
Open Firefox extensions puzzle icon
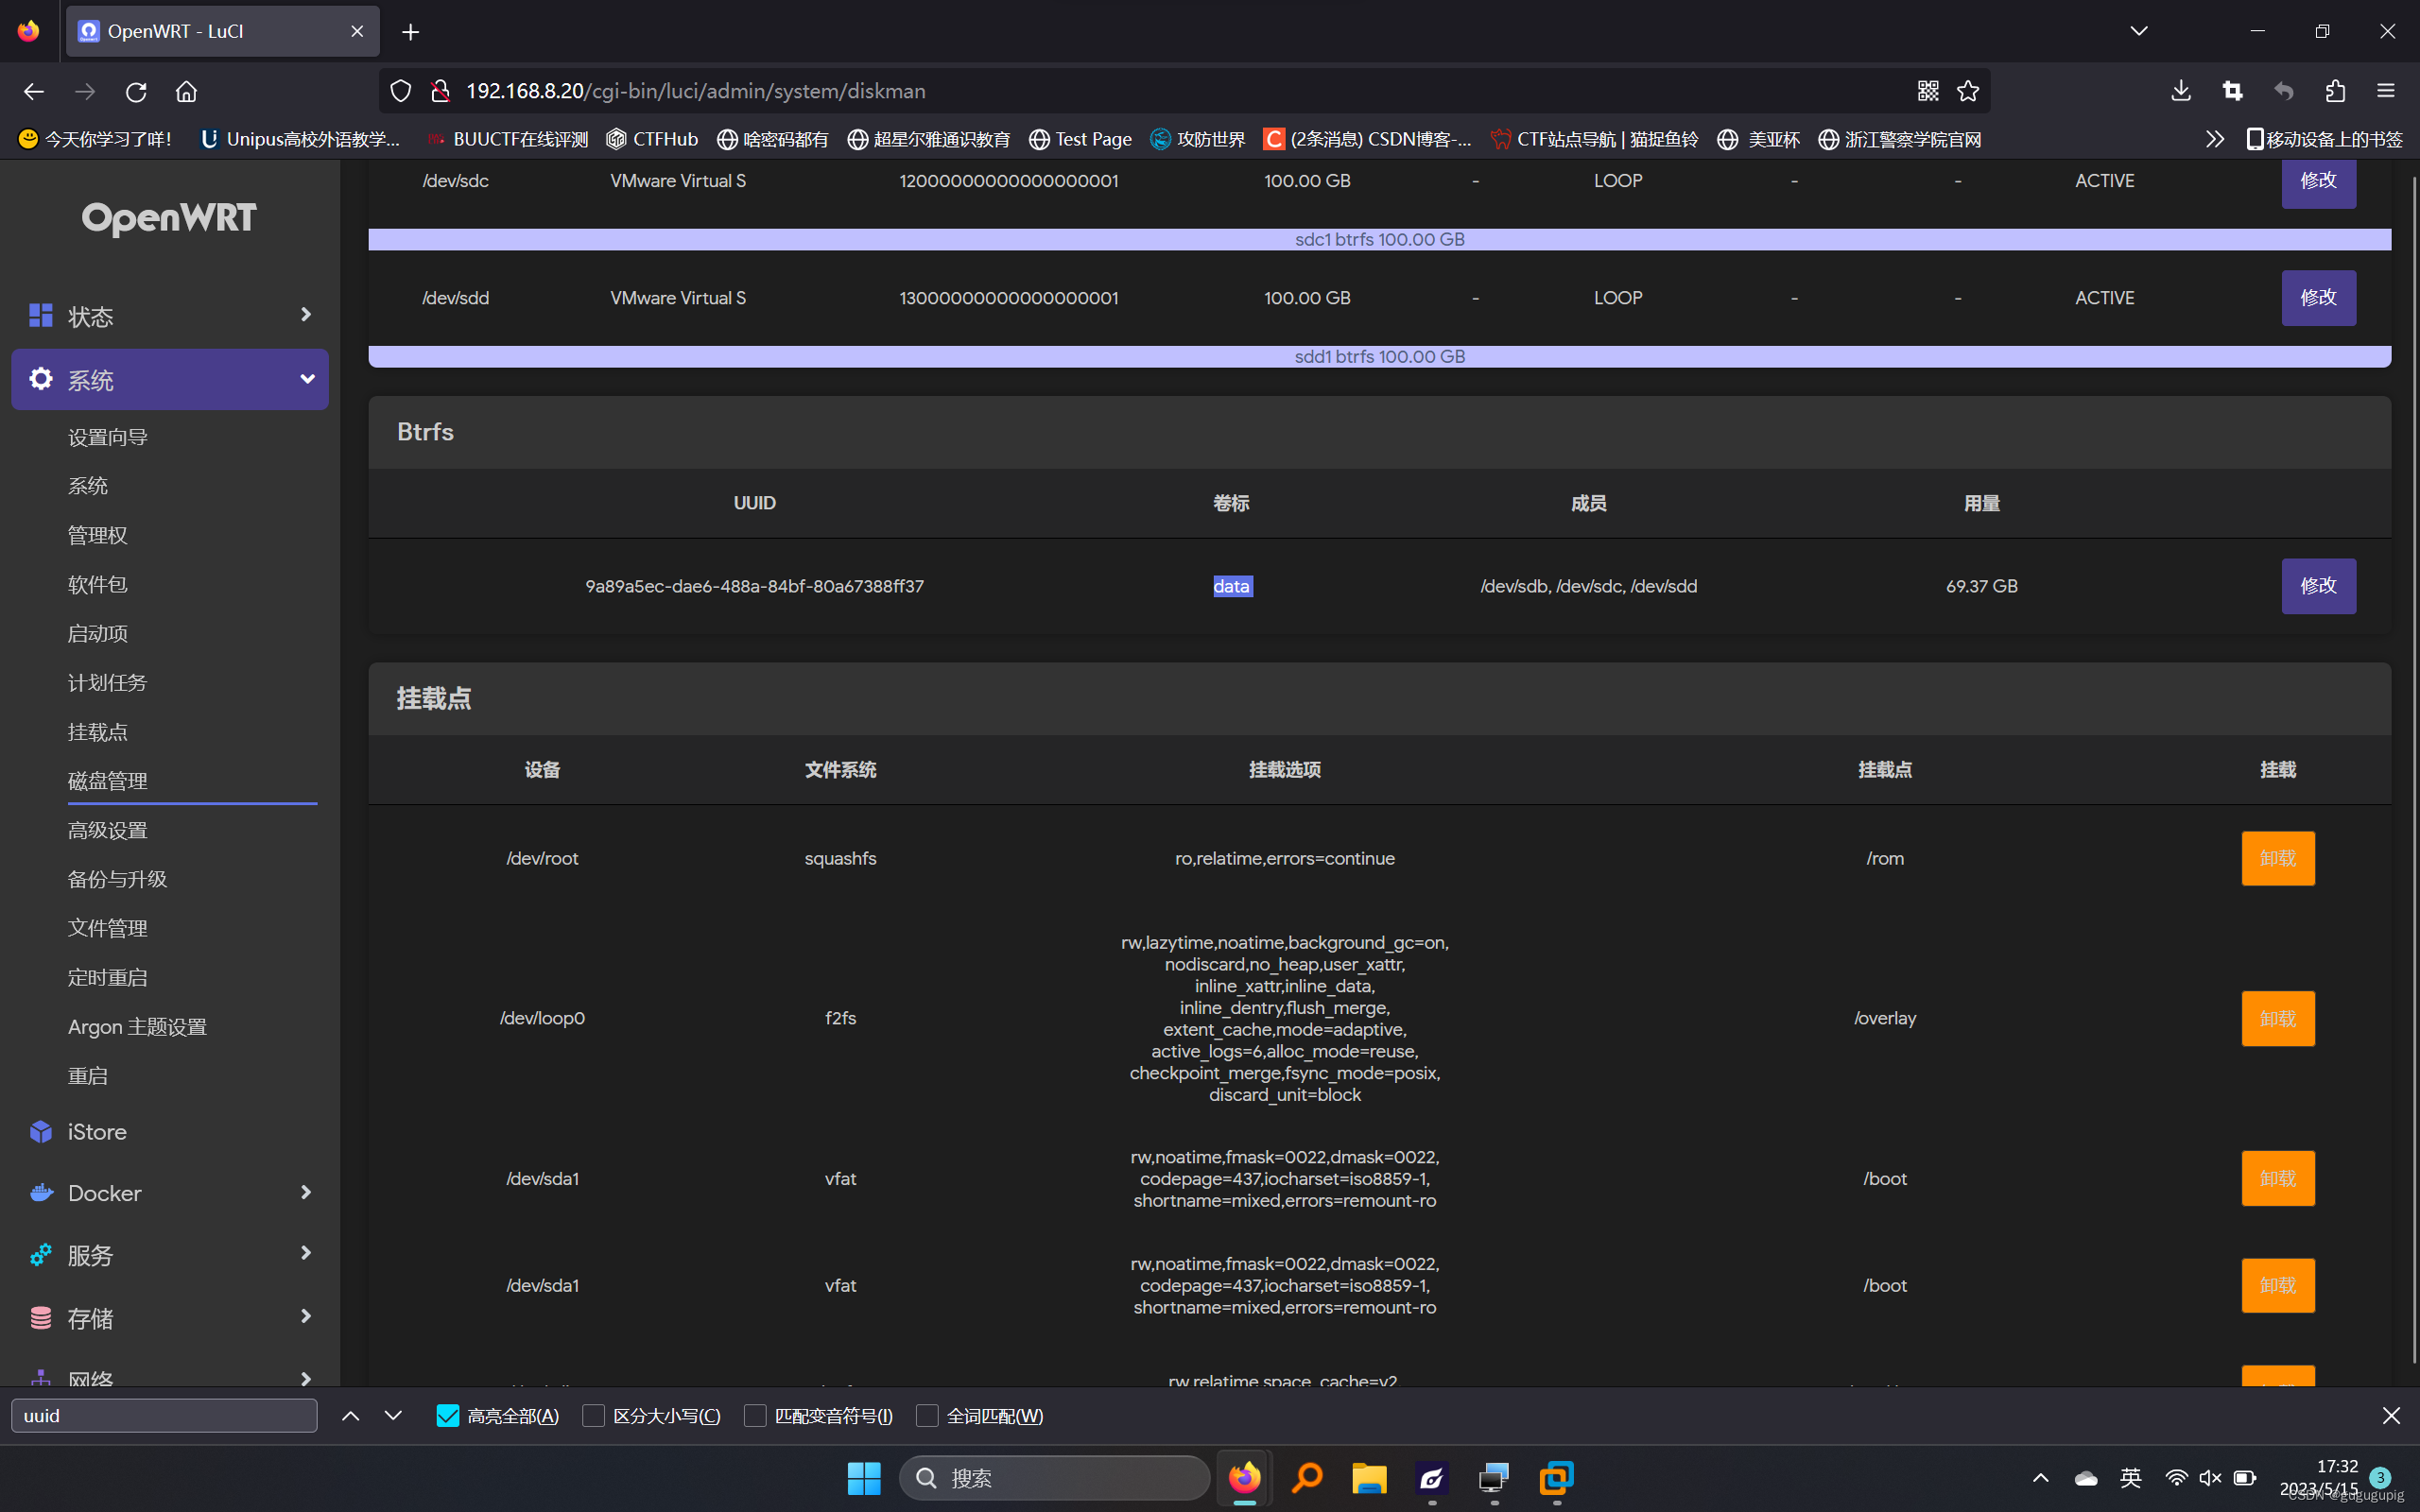click(x=2335, y=91)
